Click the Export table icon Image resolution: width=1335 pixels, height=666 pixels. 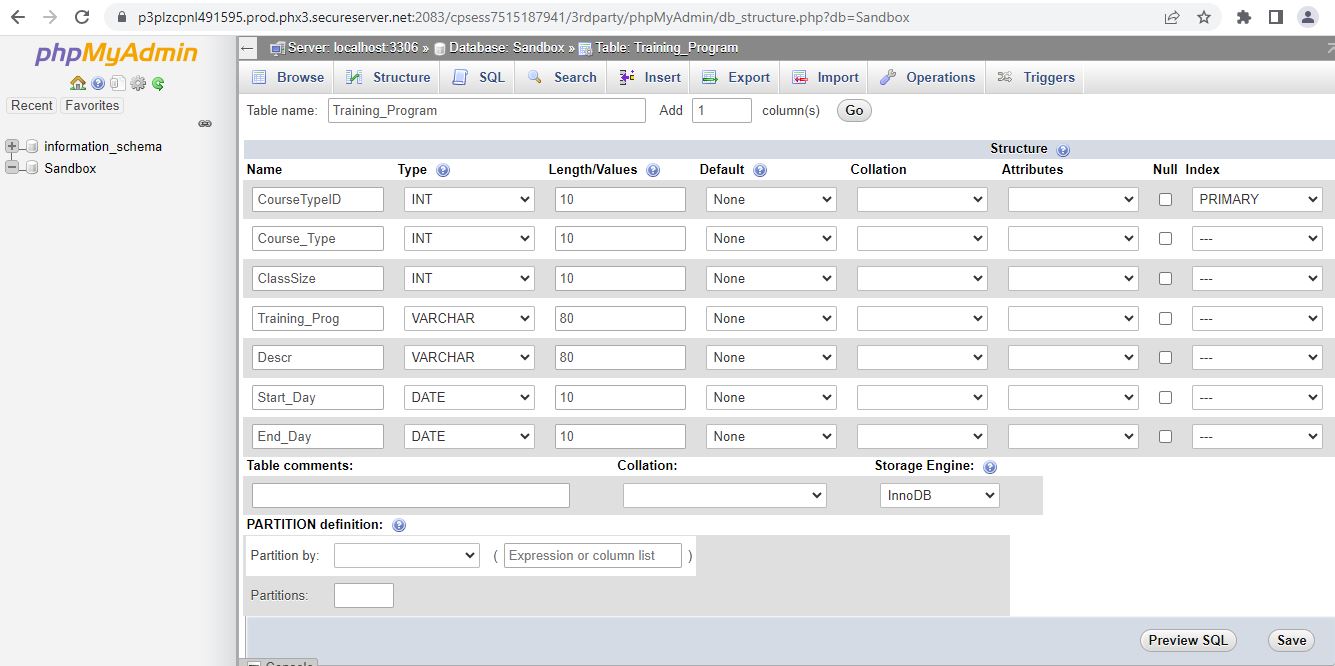pos(710,76)
